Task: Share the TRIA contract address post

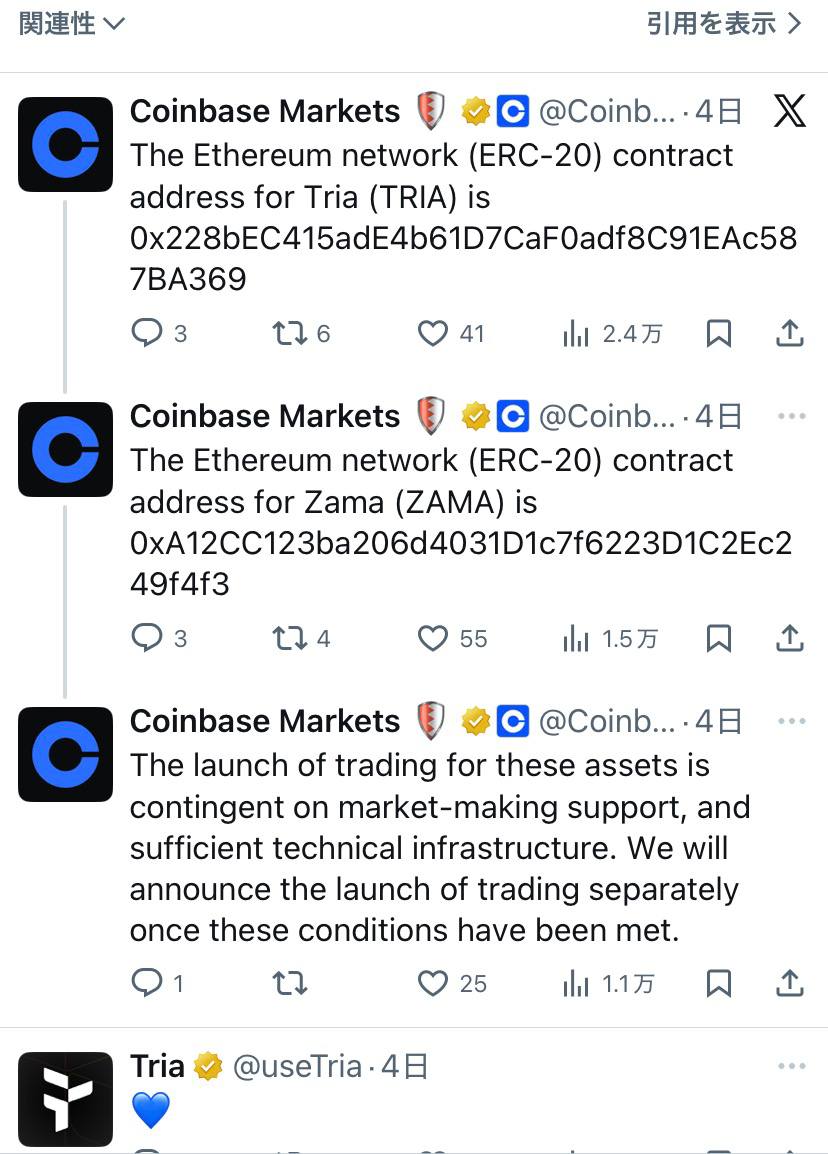Action: pyautogui.click(x=789, y=333)
